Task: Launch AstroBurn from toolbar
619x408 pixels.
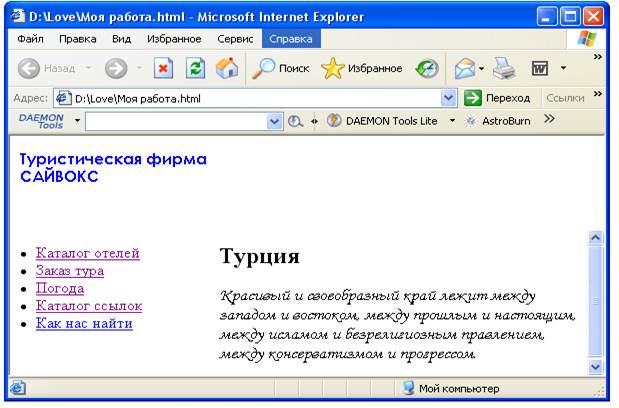Action: coord(498,121)
